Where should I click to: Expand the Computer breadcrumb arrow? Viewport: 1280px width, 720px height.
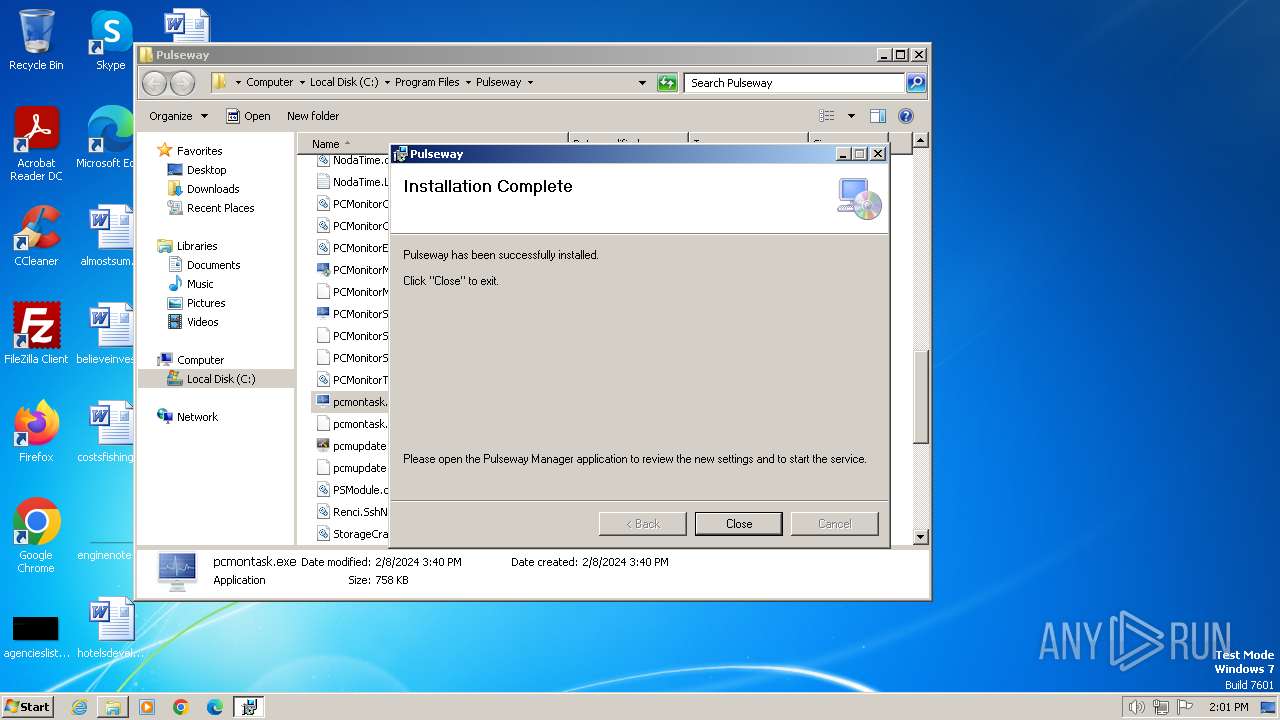(301, 83)
